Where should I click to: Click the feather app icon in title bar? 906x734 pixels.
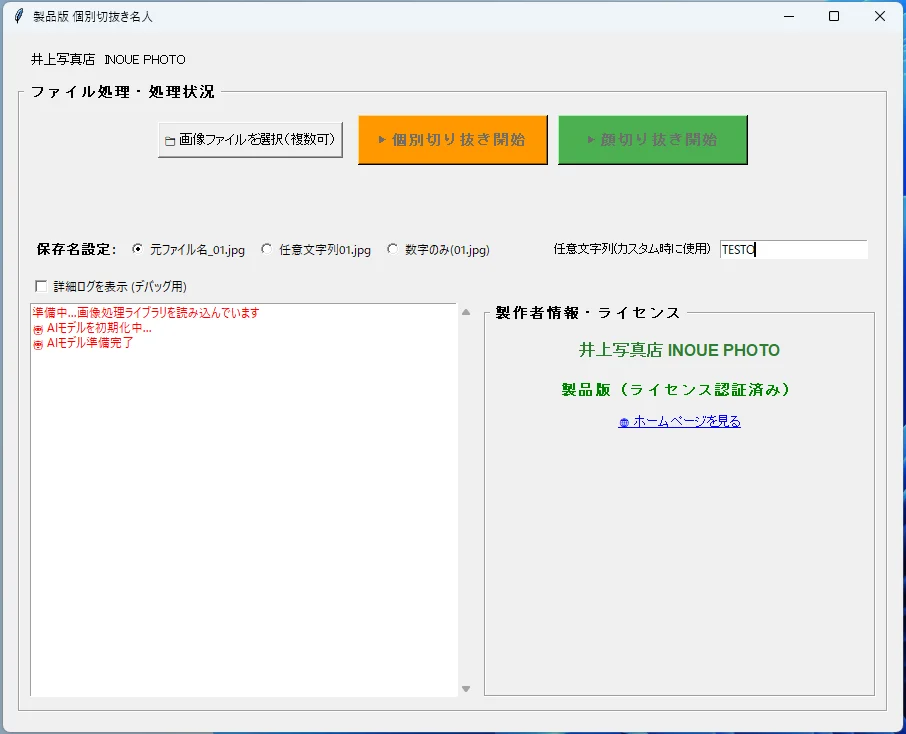pyautogui.click(x=19, y=16)
